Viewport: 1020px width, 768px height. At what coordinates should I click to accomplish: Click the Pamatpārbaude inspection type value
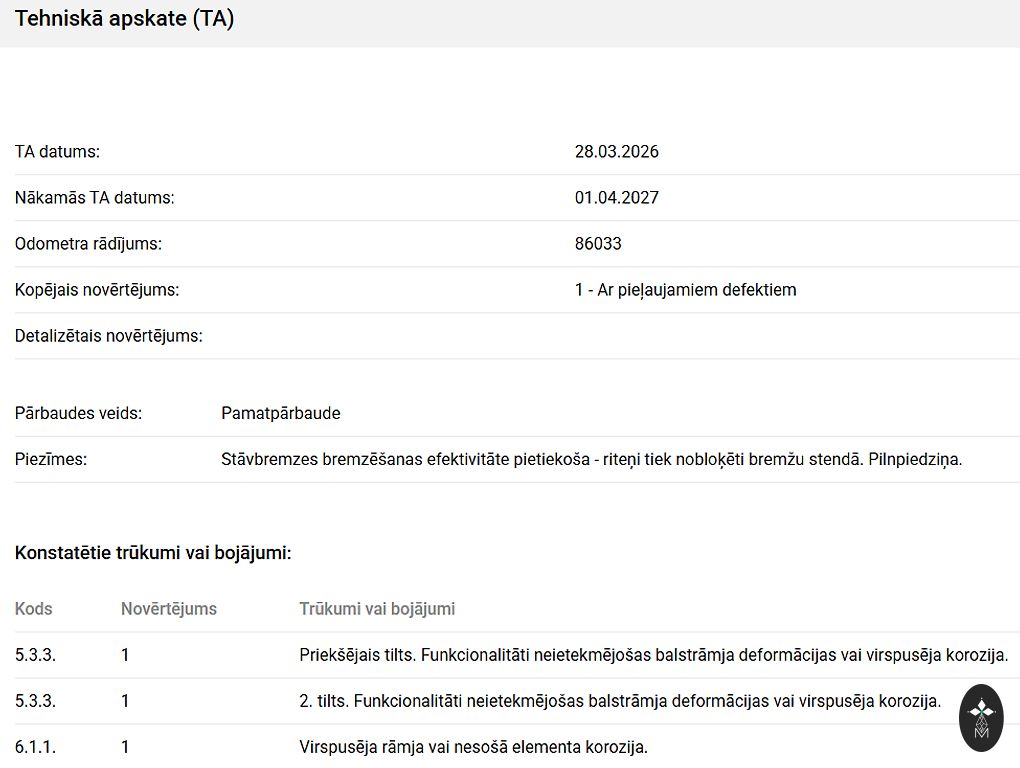click(280, 414)
